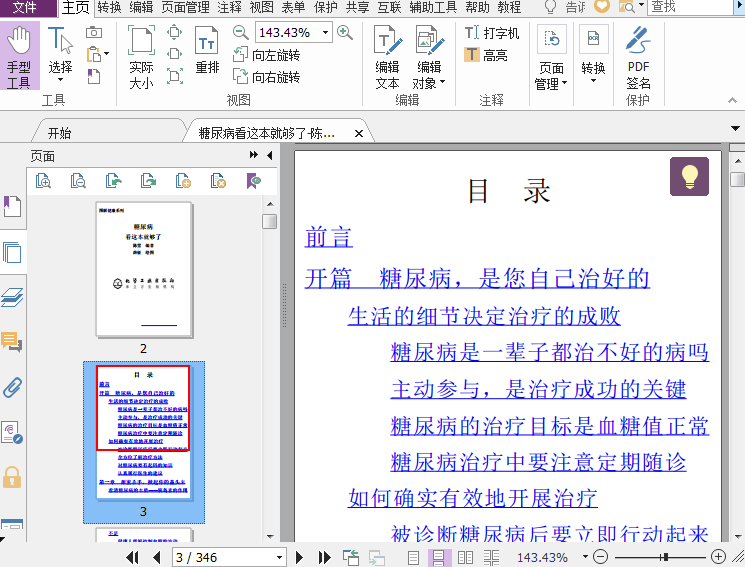745x567 pixels.
Task: Click zoom in plus on status bar
Action: tap(718, 557)
